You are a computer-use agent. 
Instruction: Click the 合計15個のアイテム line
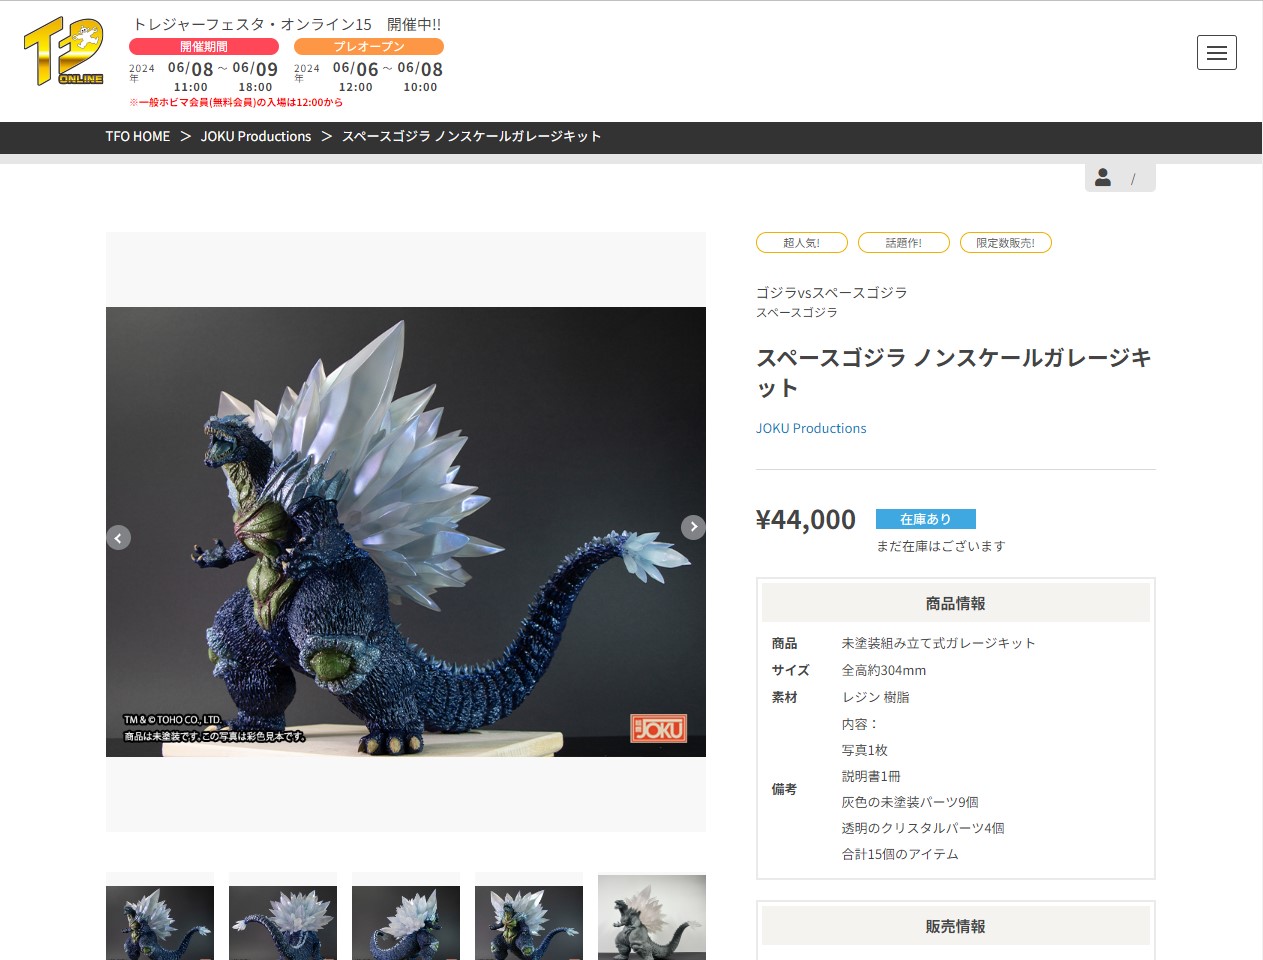pyautogui.click(x=900, y=854)
